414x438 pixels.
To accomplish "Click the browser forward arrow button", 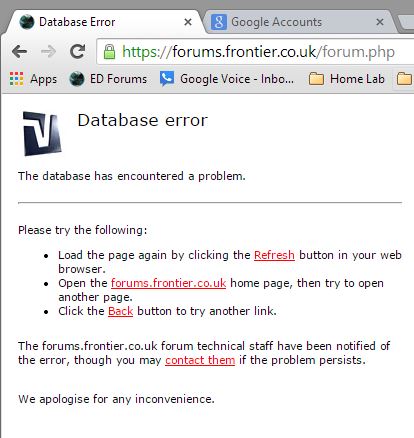I will [x=49, y=51].
